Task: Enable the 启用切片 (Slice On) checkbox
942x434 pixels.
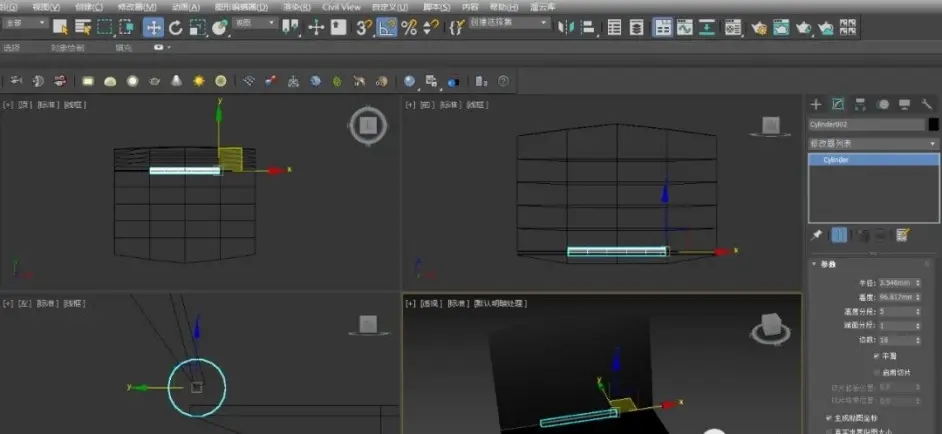Action: (877, 371)
